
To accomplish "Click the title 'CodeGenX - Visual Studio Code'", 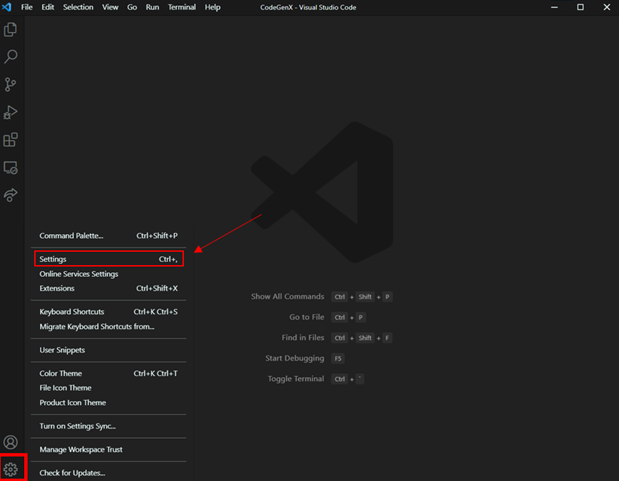I will pos(308,8).
